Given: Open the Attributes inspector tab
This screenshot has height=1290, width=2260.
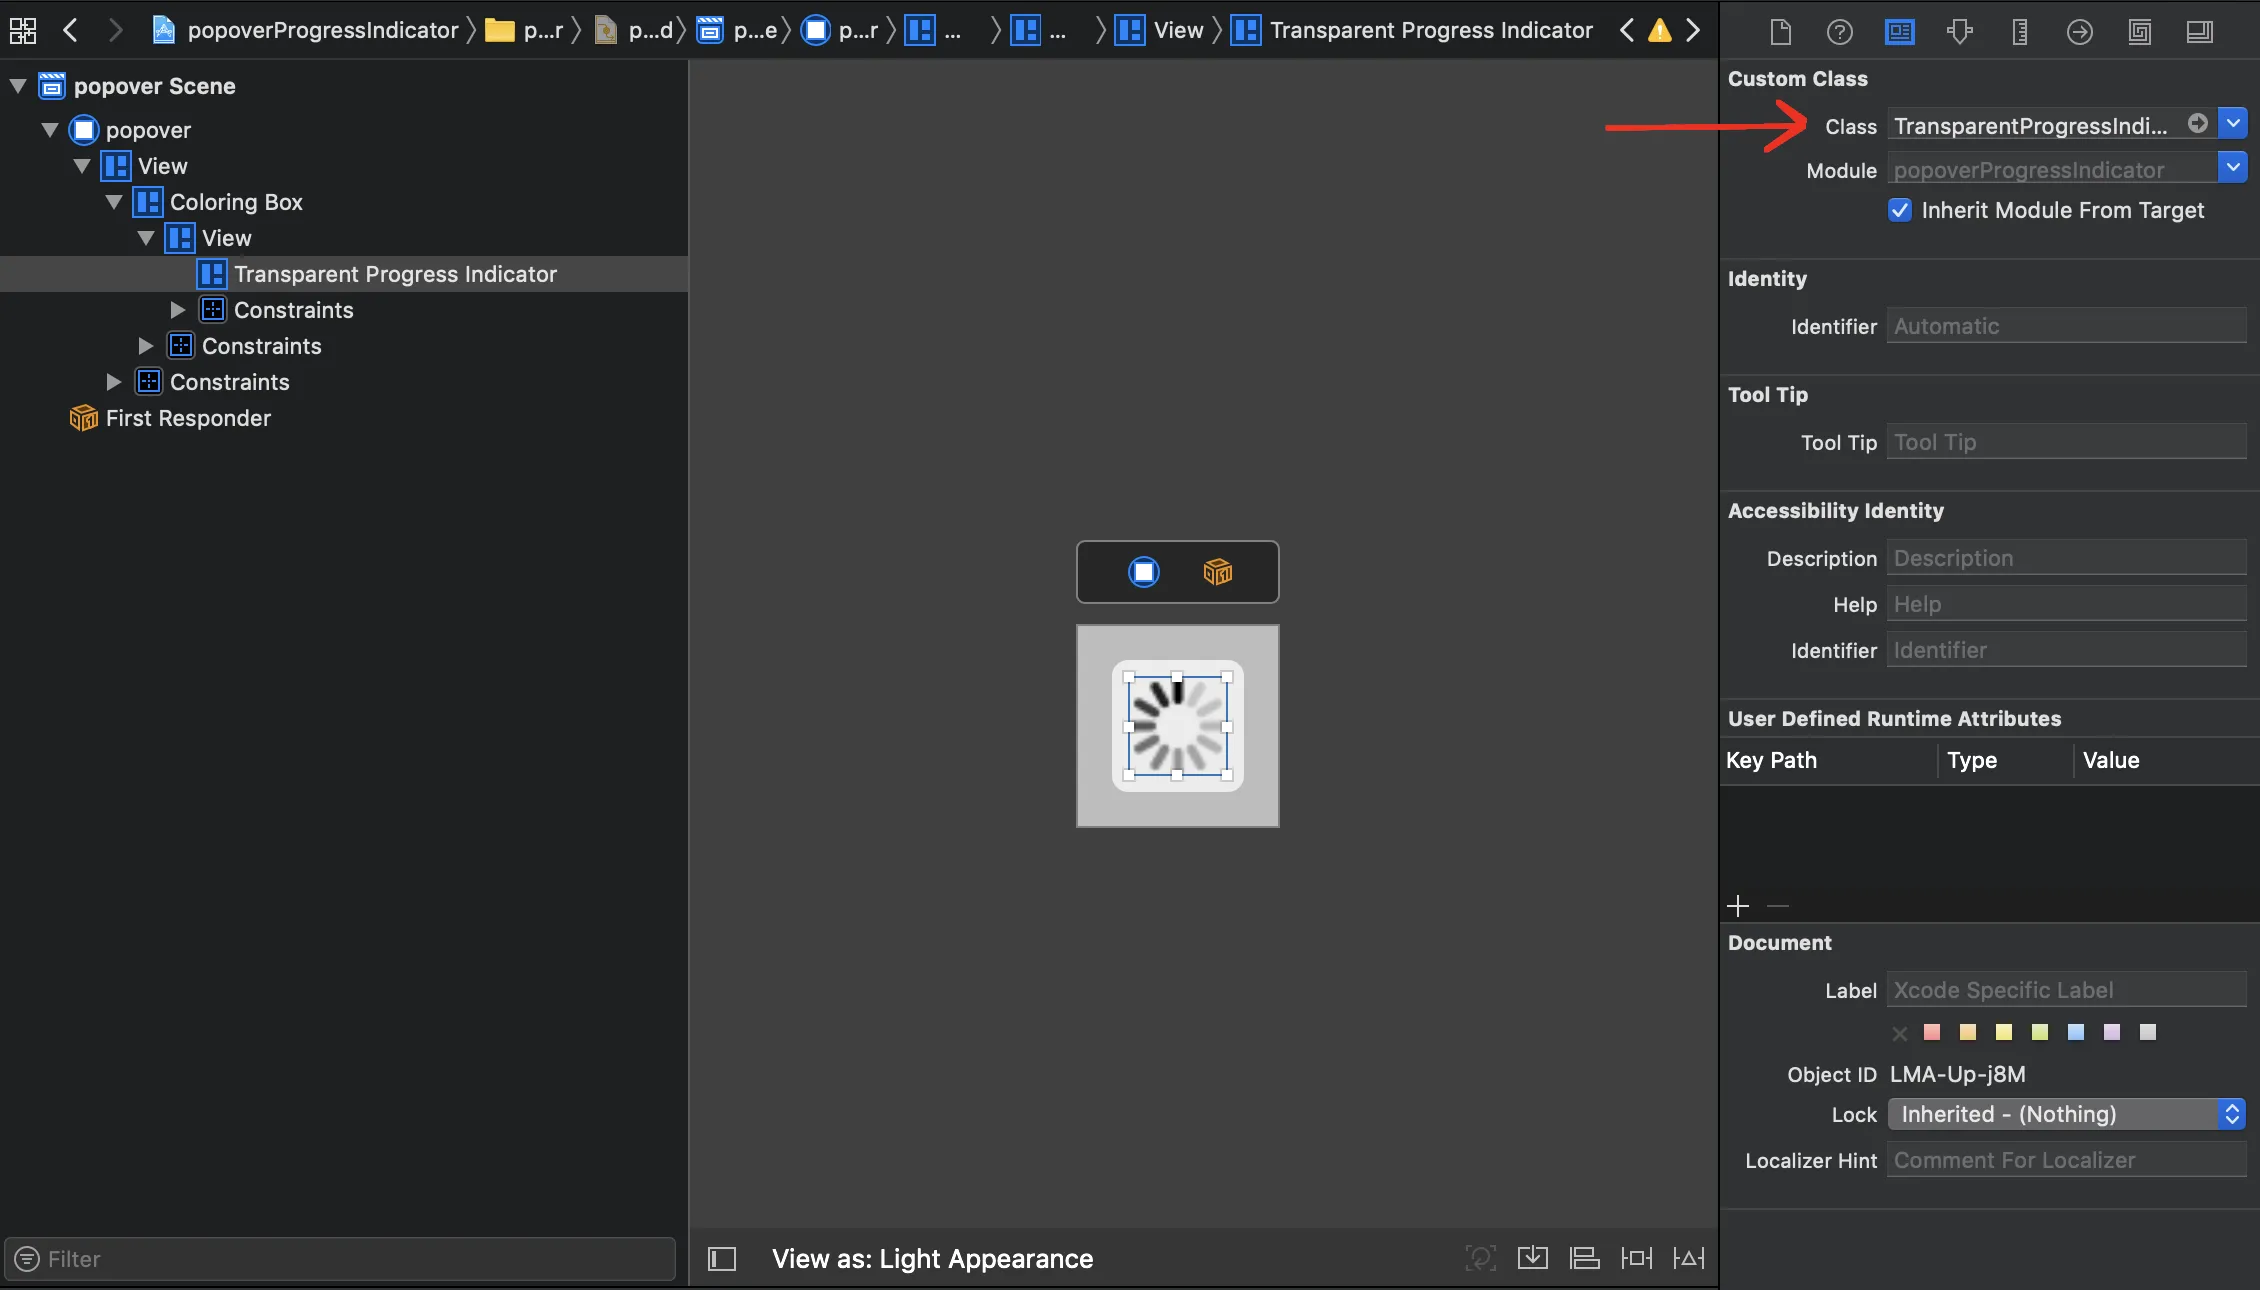Looking at the screenshot, I should (x=1959, y=32).
